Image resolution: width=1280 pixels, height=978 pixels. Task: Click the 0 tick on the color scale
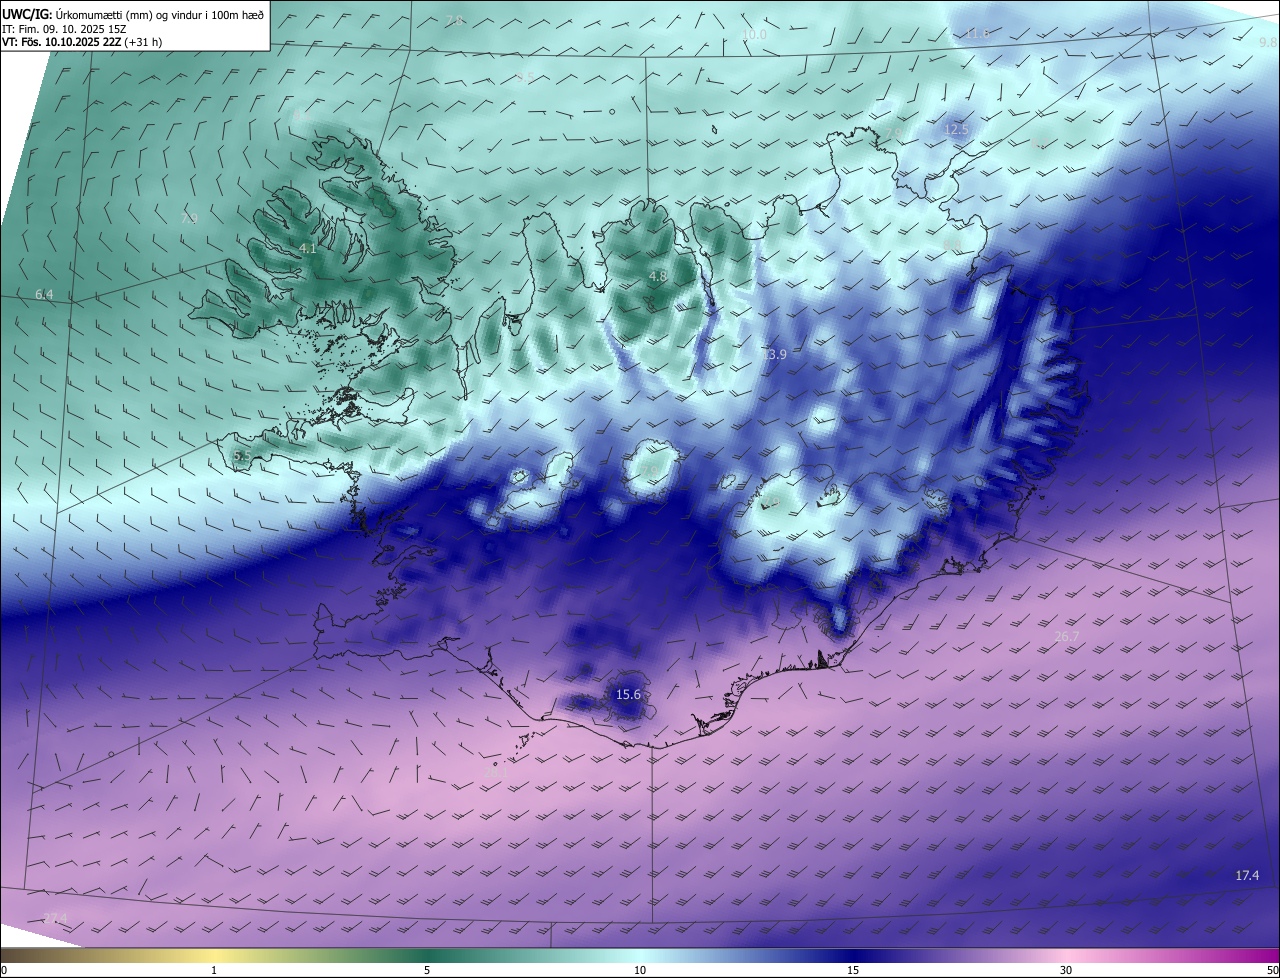(4, 970)
